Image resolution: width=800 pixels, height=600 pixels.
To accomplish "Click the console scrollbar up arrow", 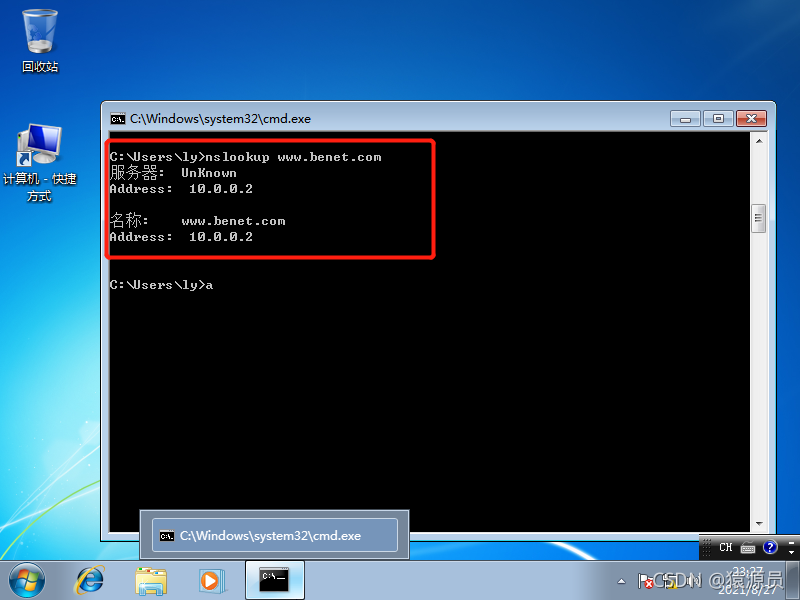I will point(759,141).
